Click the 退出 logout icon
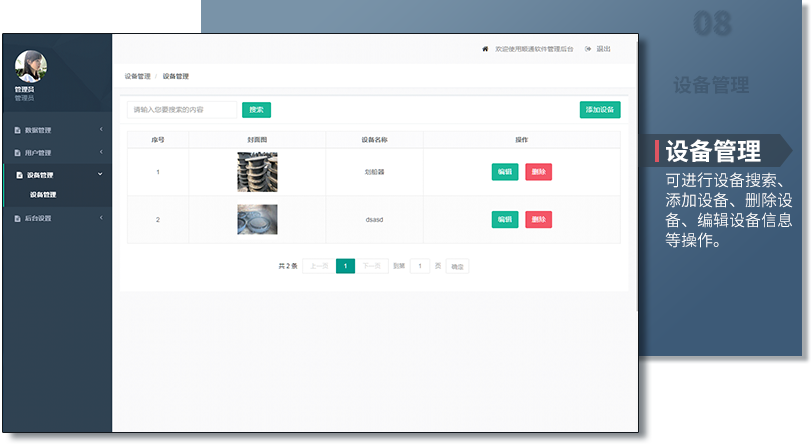The image size is (812, 445). [588, 49]
